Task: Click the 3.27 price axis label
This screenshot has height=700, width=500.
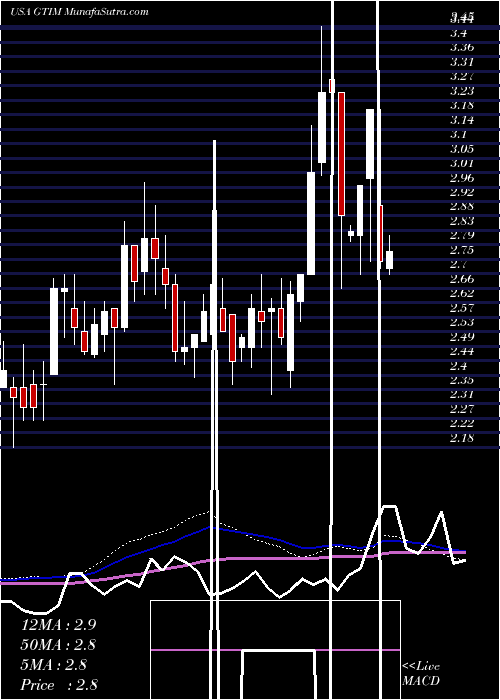Action: pyautogui.click(x=462, y=76)
